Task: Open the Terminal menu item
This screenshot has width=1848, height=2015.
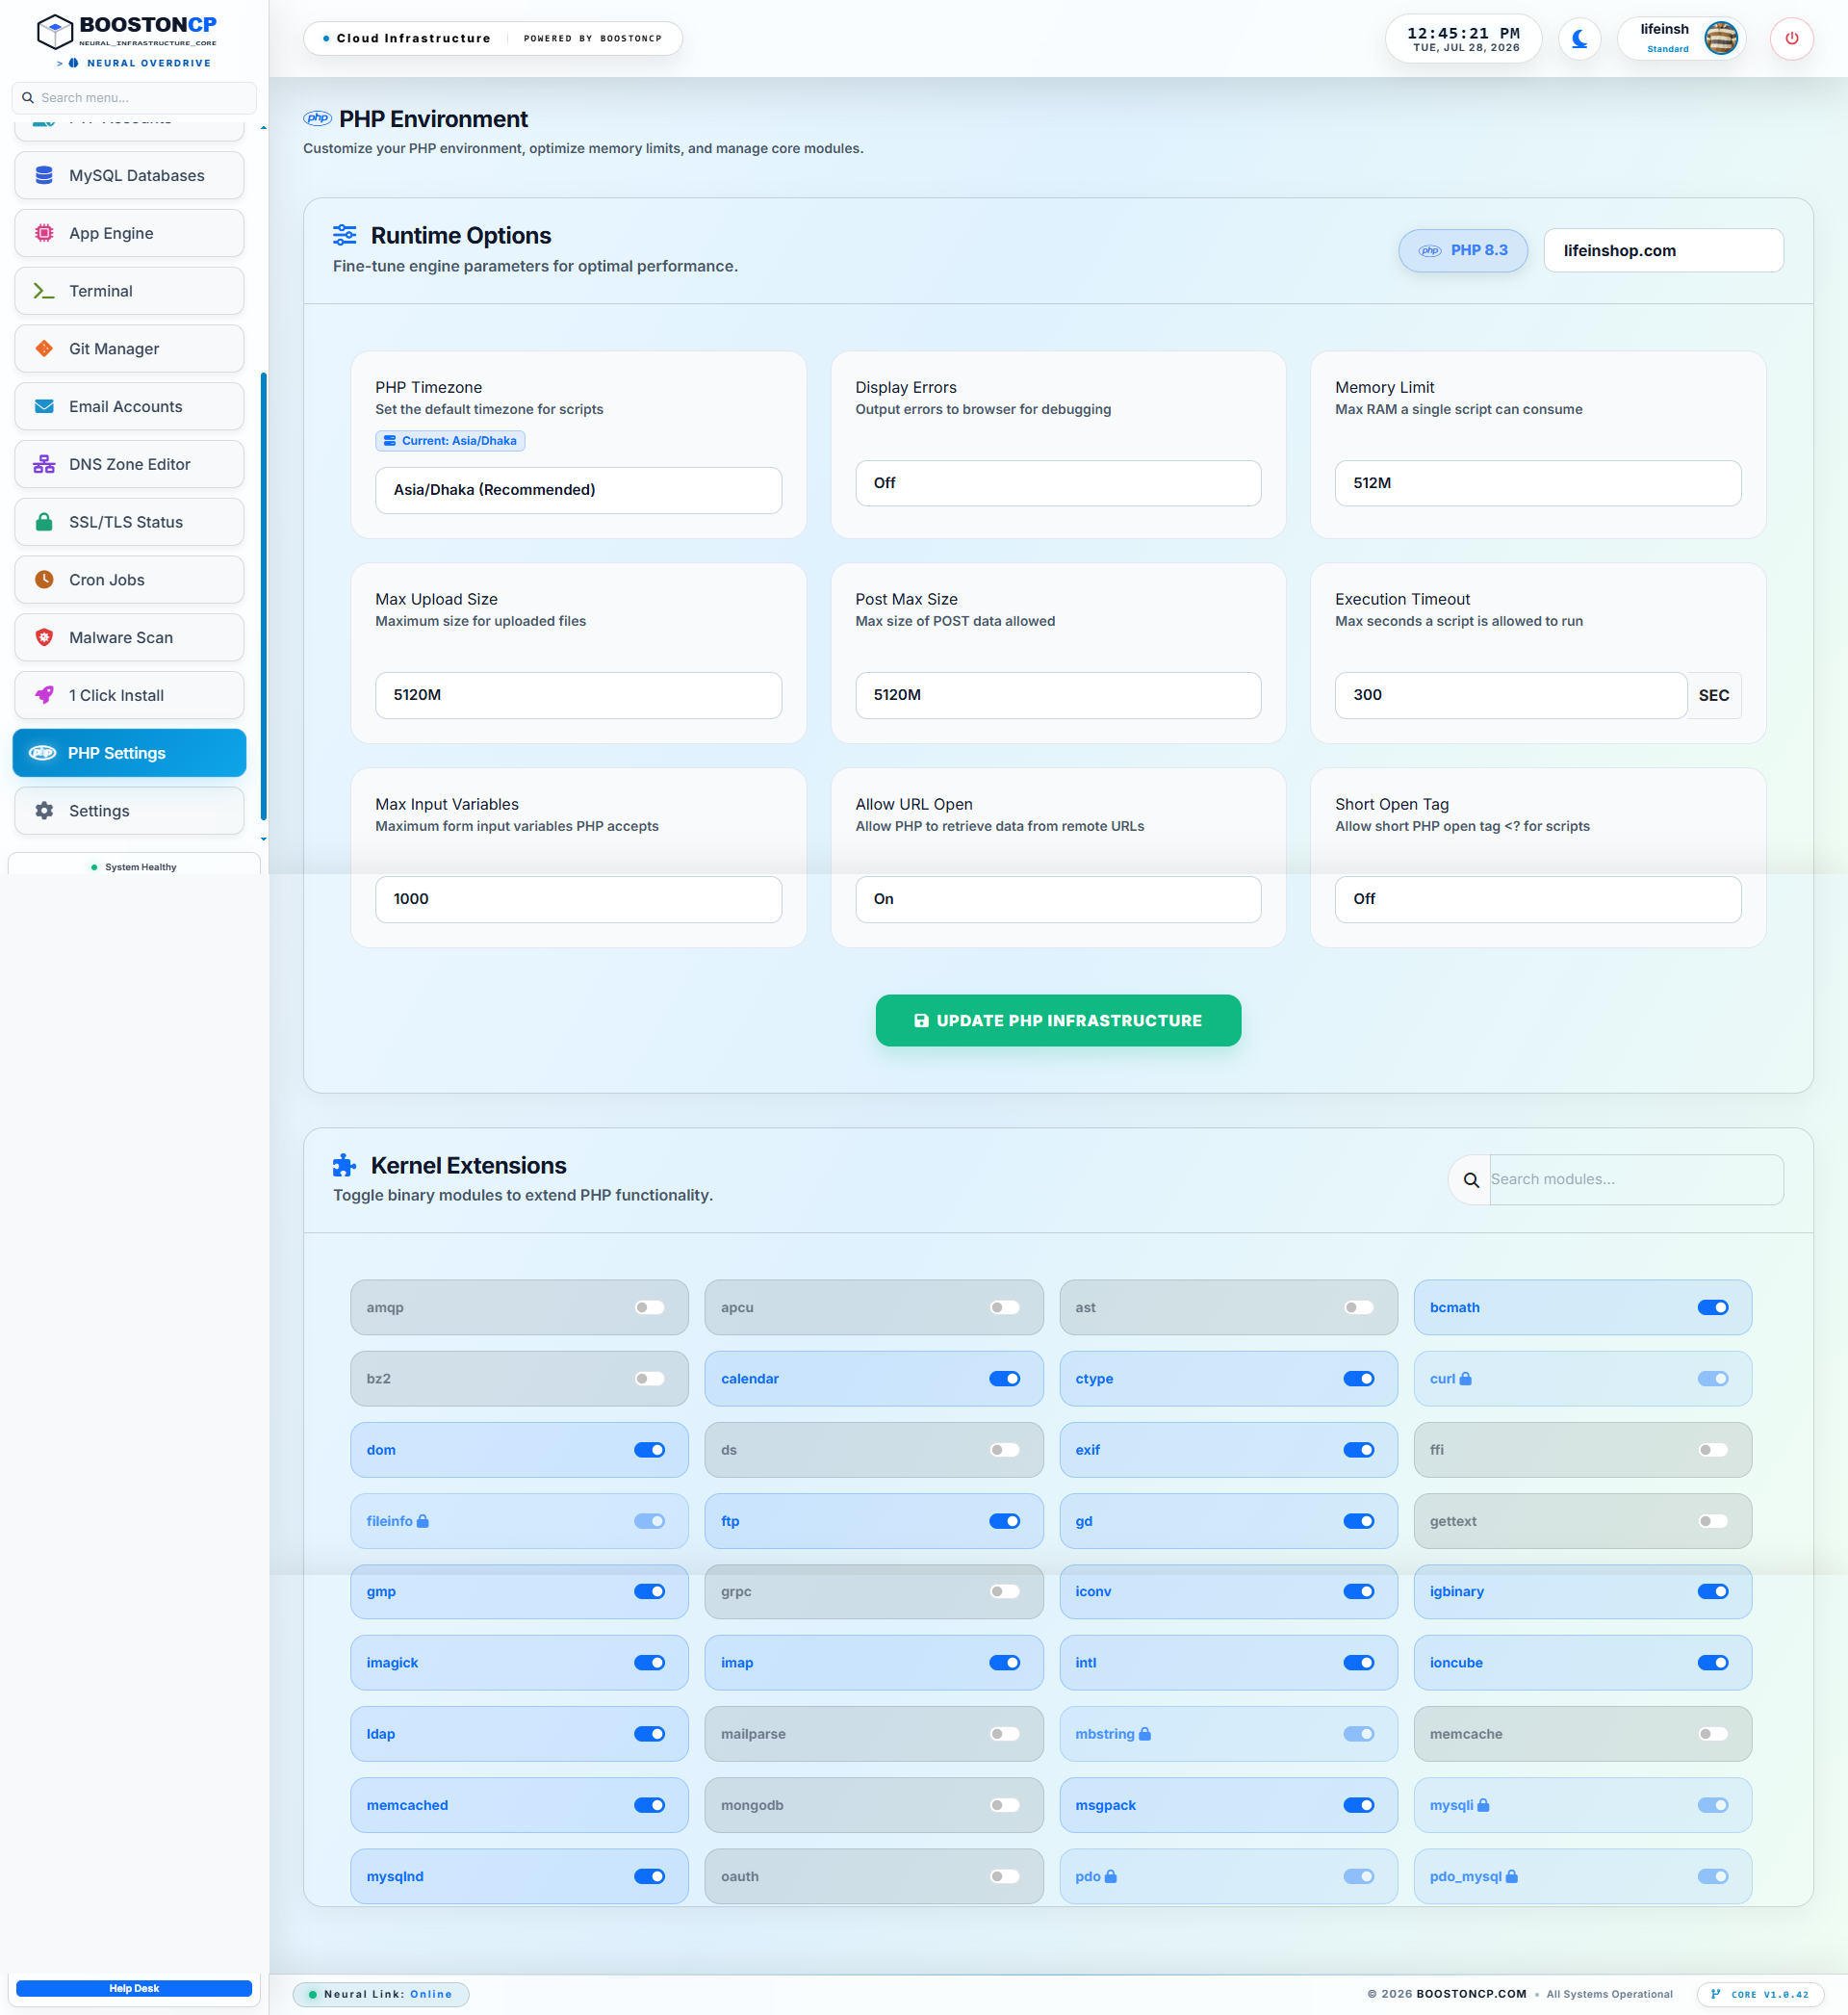Action: point(129,291)
